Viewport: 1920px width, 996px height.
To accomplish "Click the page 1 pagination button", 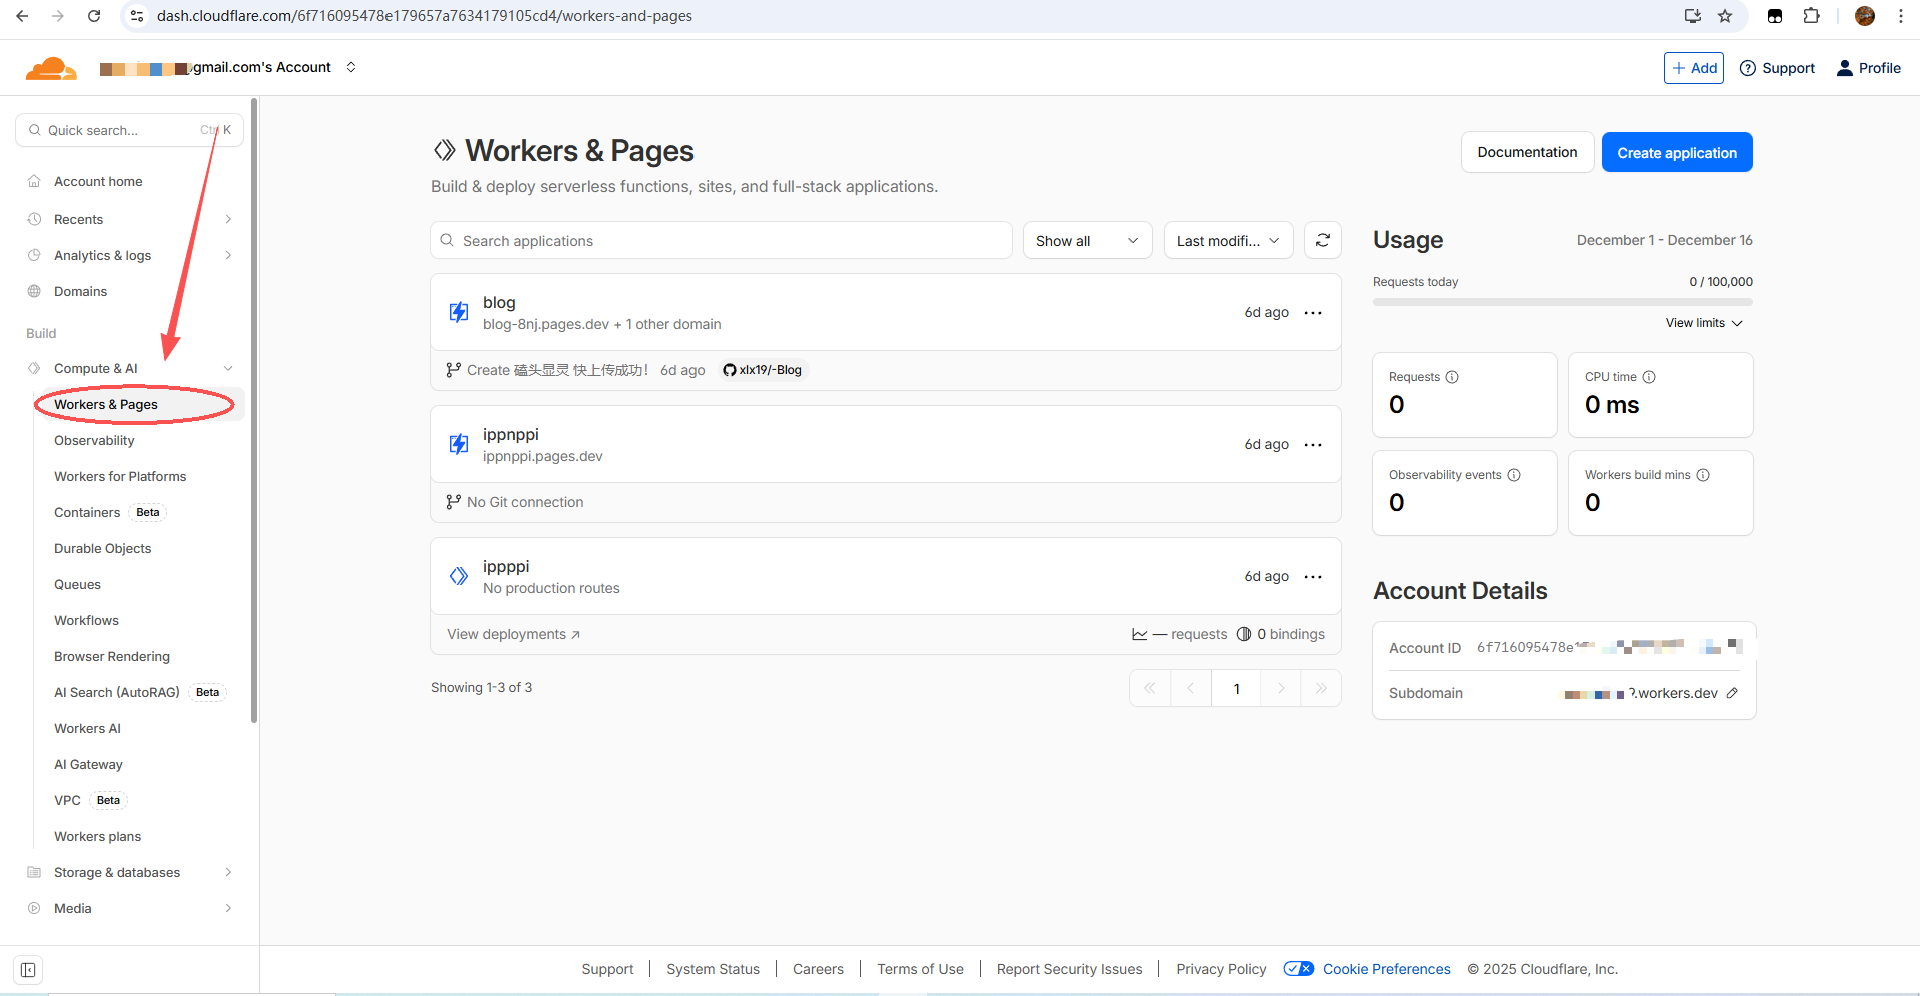I will point(1236,688).
